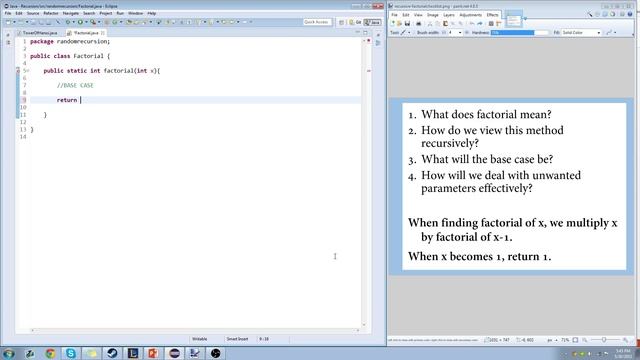
Task: Click the Quick Access search field in Eclipse
Action: (x=317, y=22)
